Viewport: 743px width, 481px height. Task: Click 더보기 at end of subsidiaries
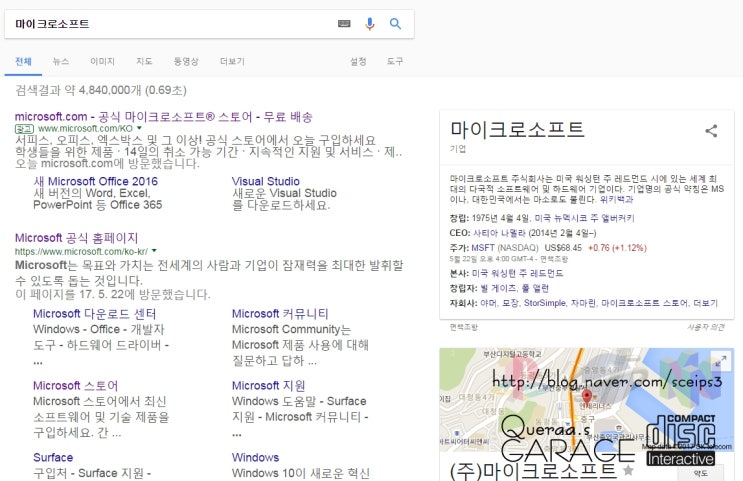tap(706, 303)
